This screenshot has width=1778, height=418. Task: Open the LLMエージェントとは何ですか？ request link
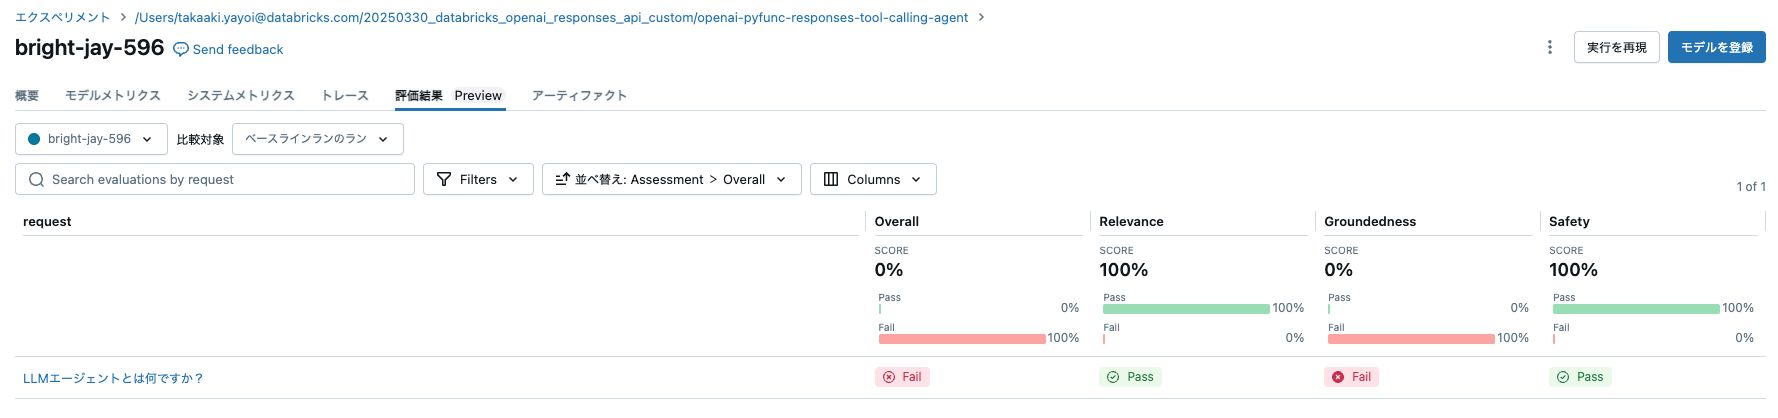click(114, 378)
